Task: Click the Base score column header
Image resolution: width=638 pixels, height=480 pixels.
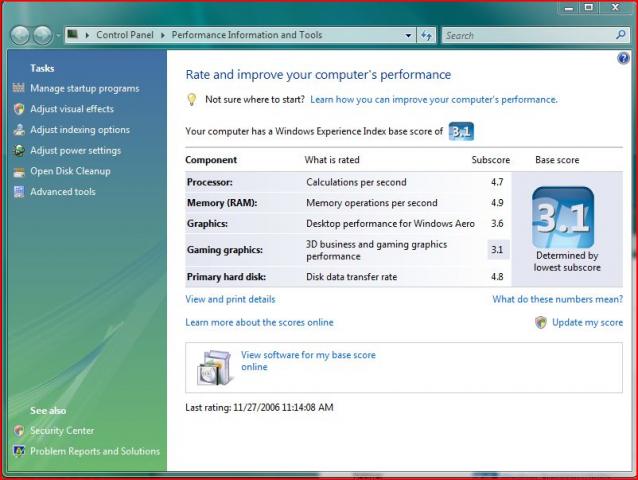Action: (557, 160)
